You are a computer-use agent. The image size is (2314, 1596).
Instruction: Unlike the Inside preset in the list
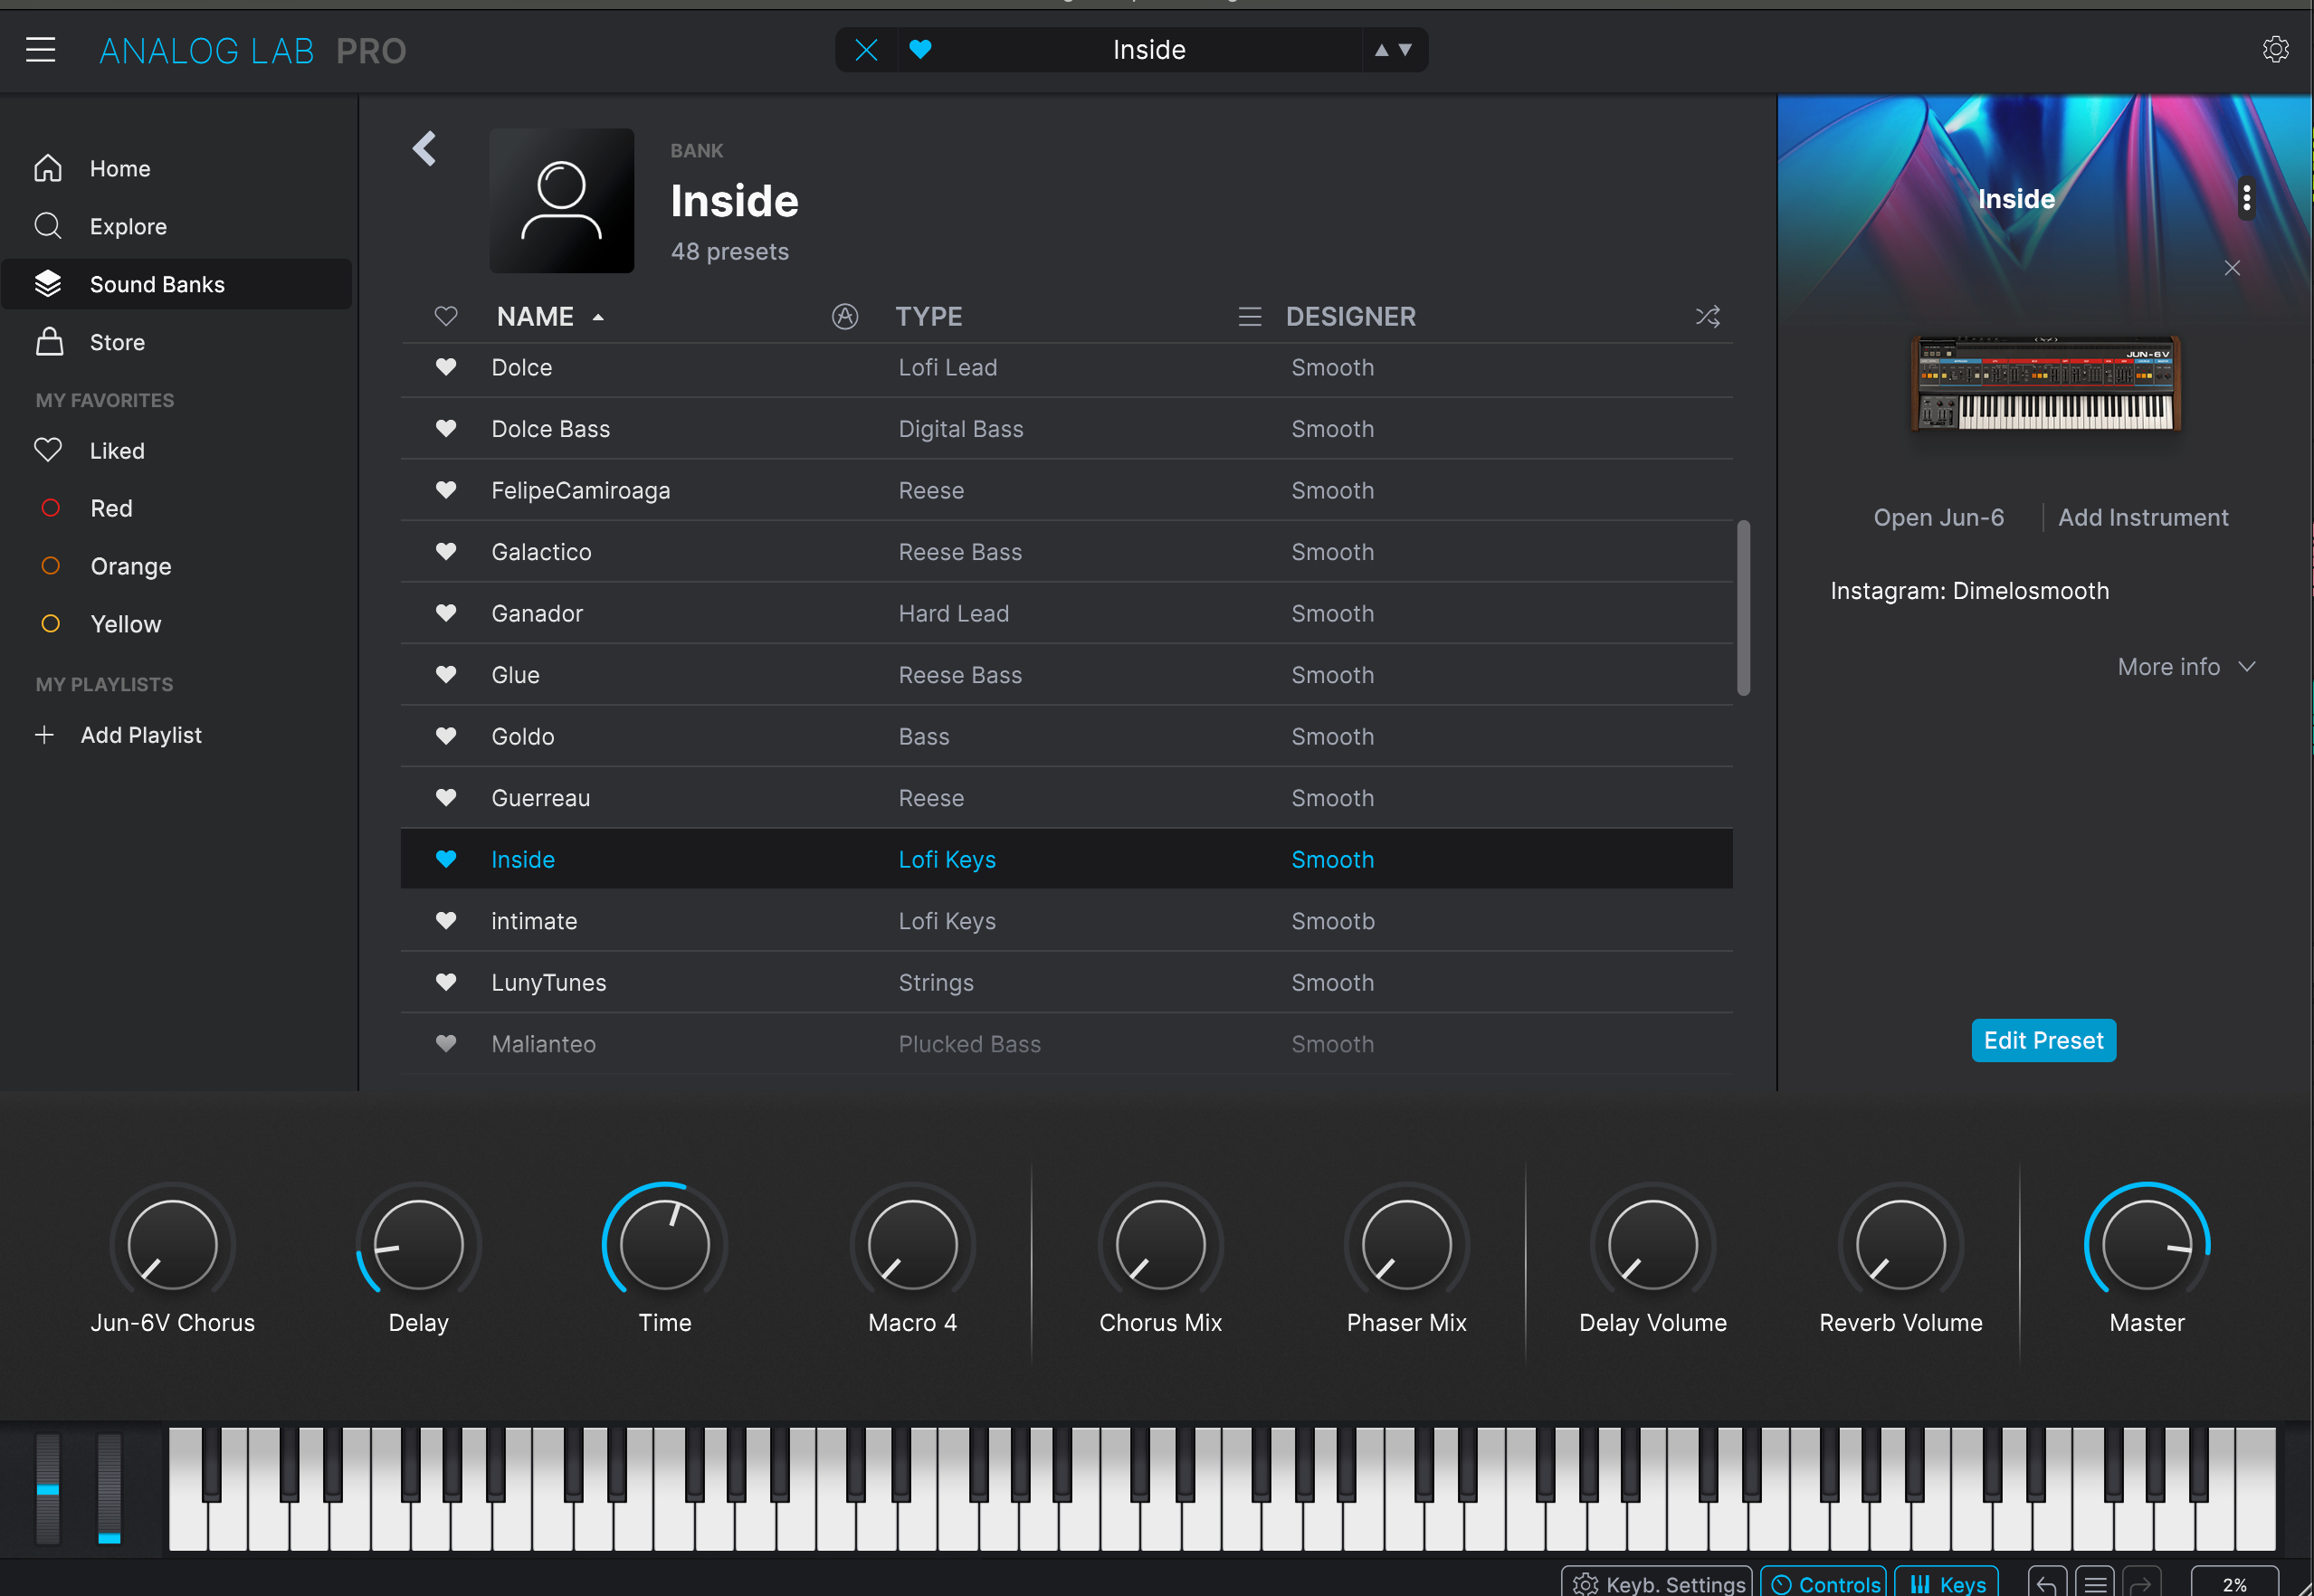[446, 859]
